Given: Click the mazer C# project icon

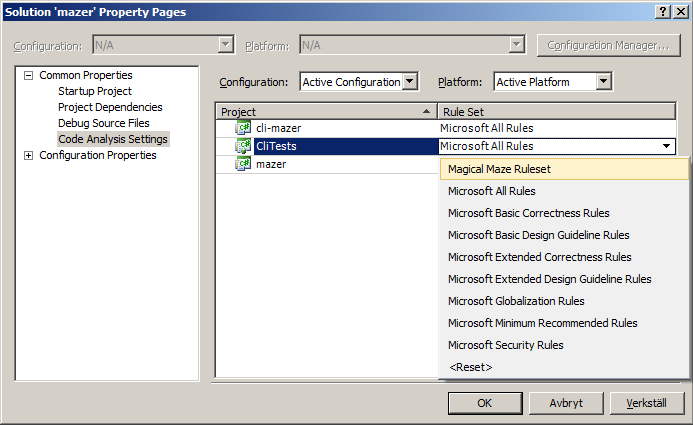Looking at the screenshot, I should pos(243,164).
